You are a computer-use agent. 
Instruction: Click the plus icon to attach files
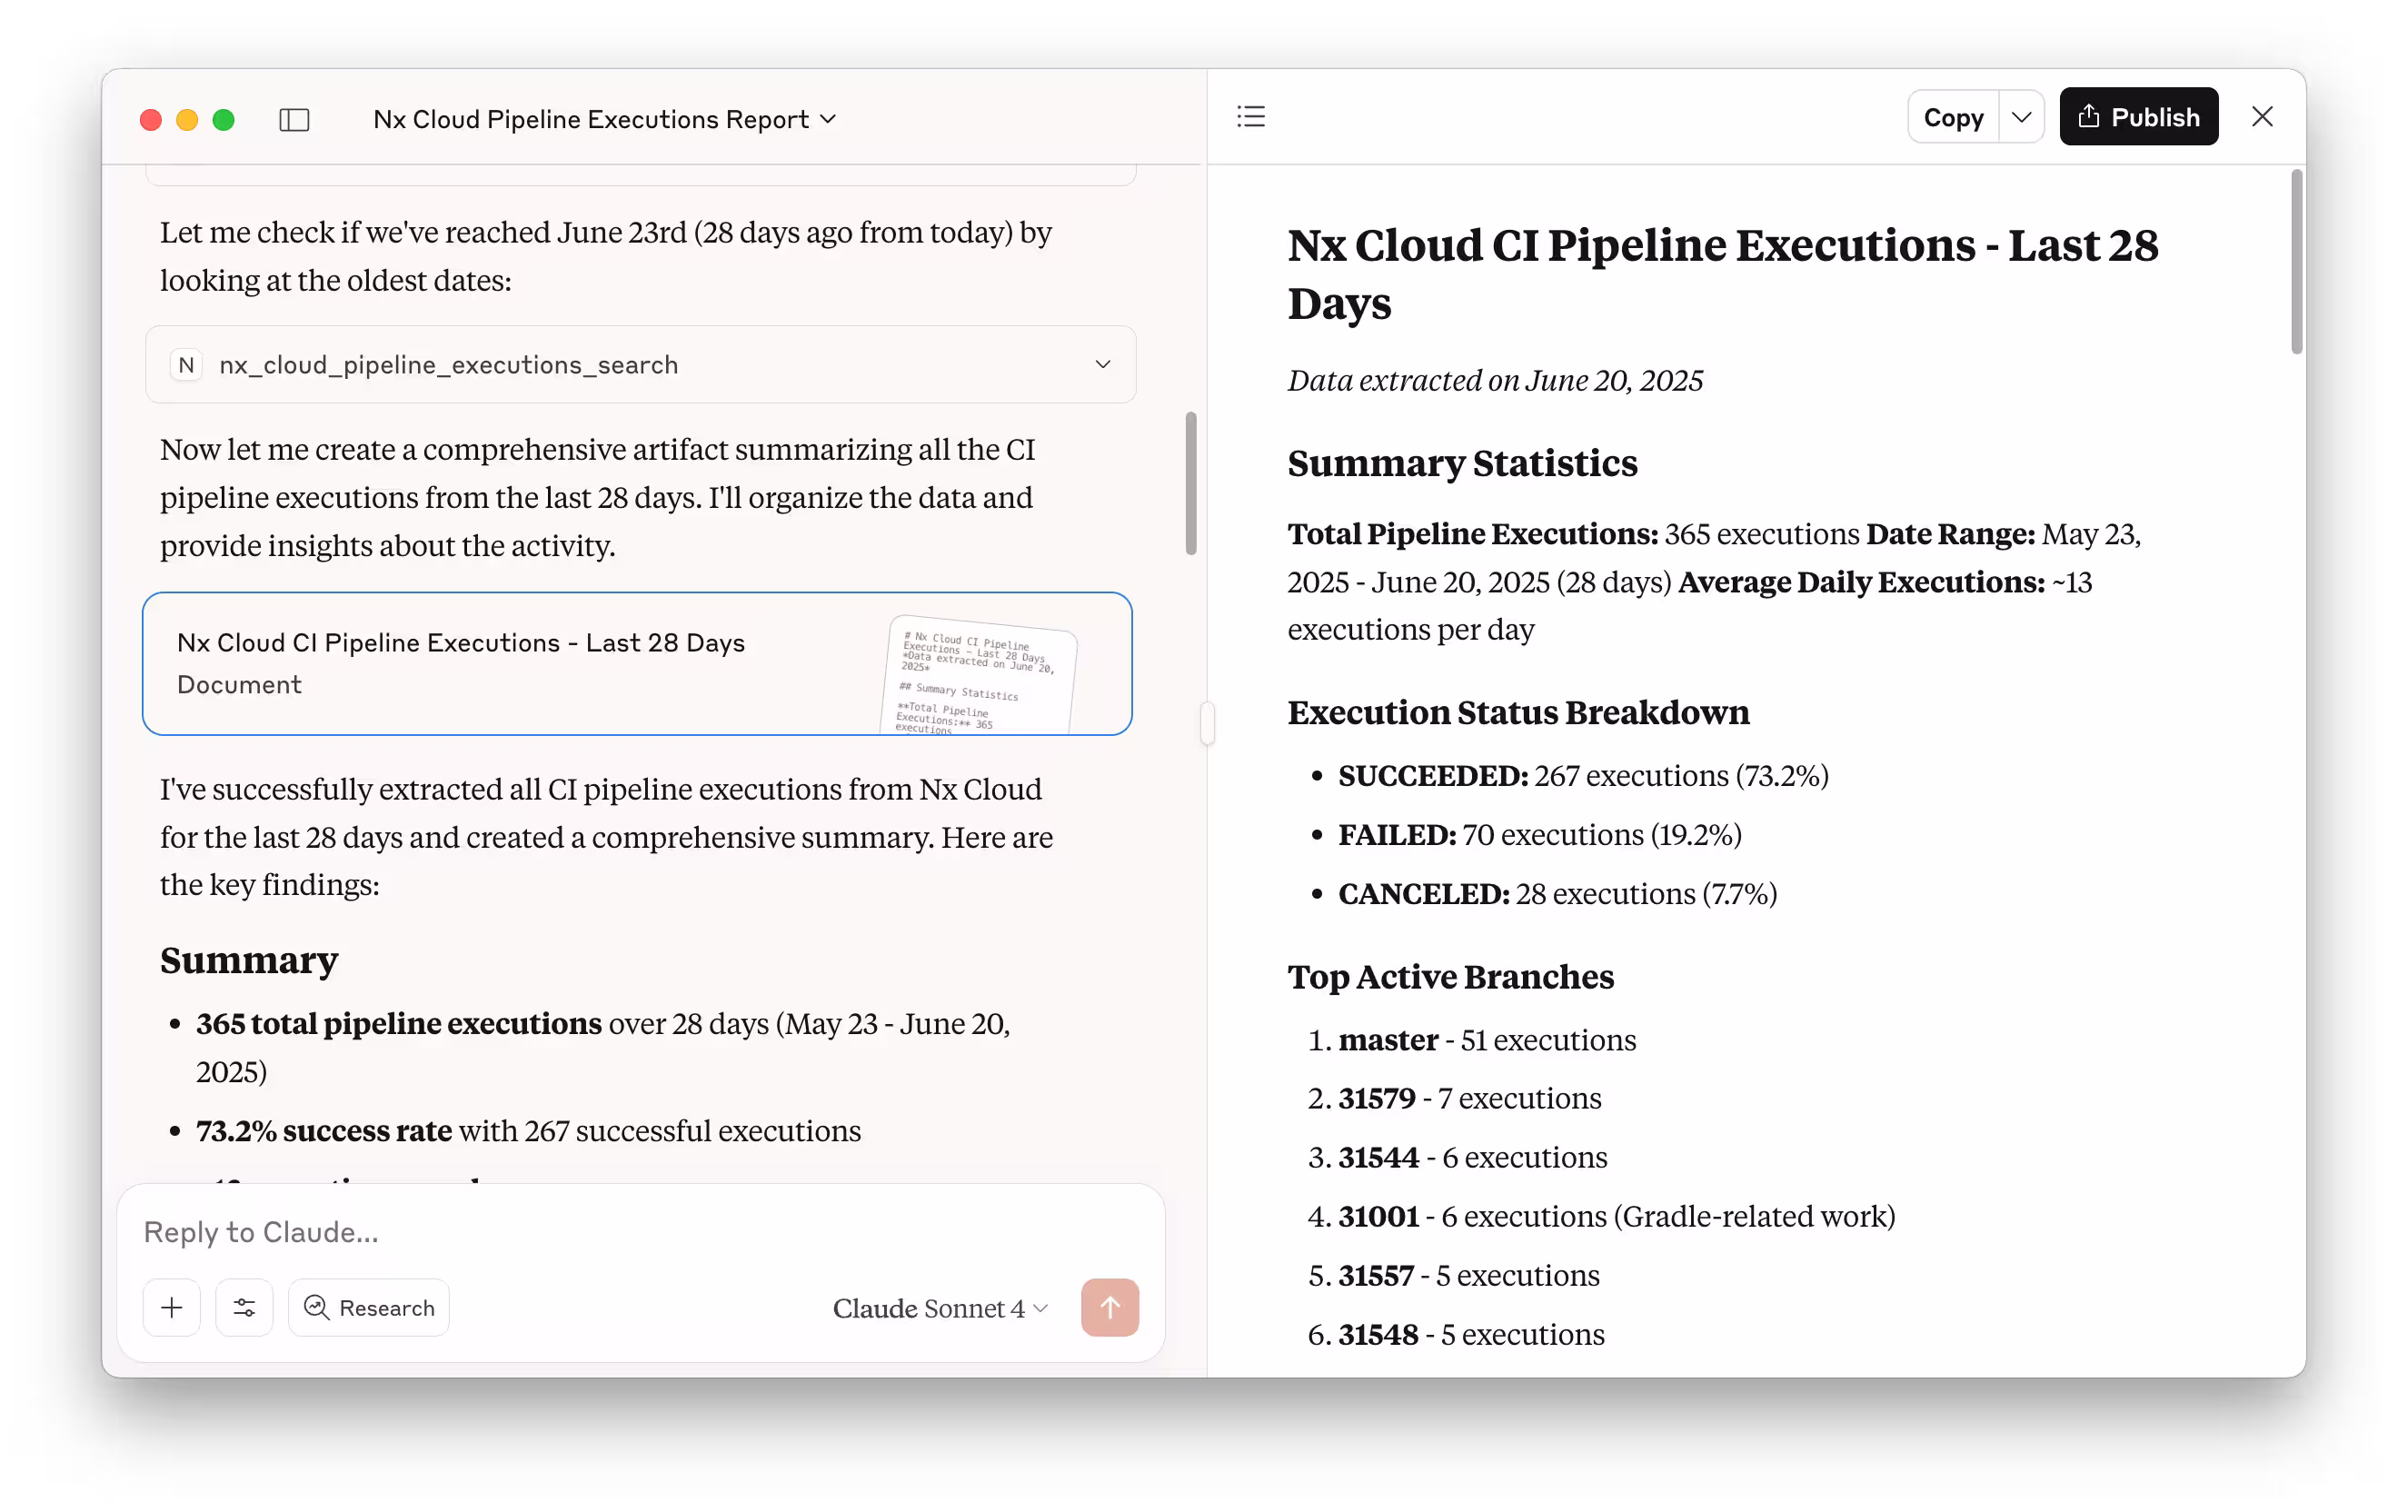pyautogui.click(x=171, y=1307)
